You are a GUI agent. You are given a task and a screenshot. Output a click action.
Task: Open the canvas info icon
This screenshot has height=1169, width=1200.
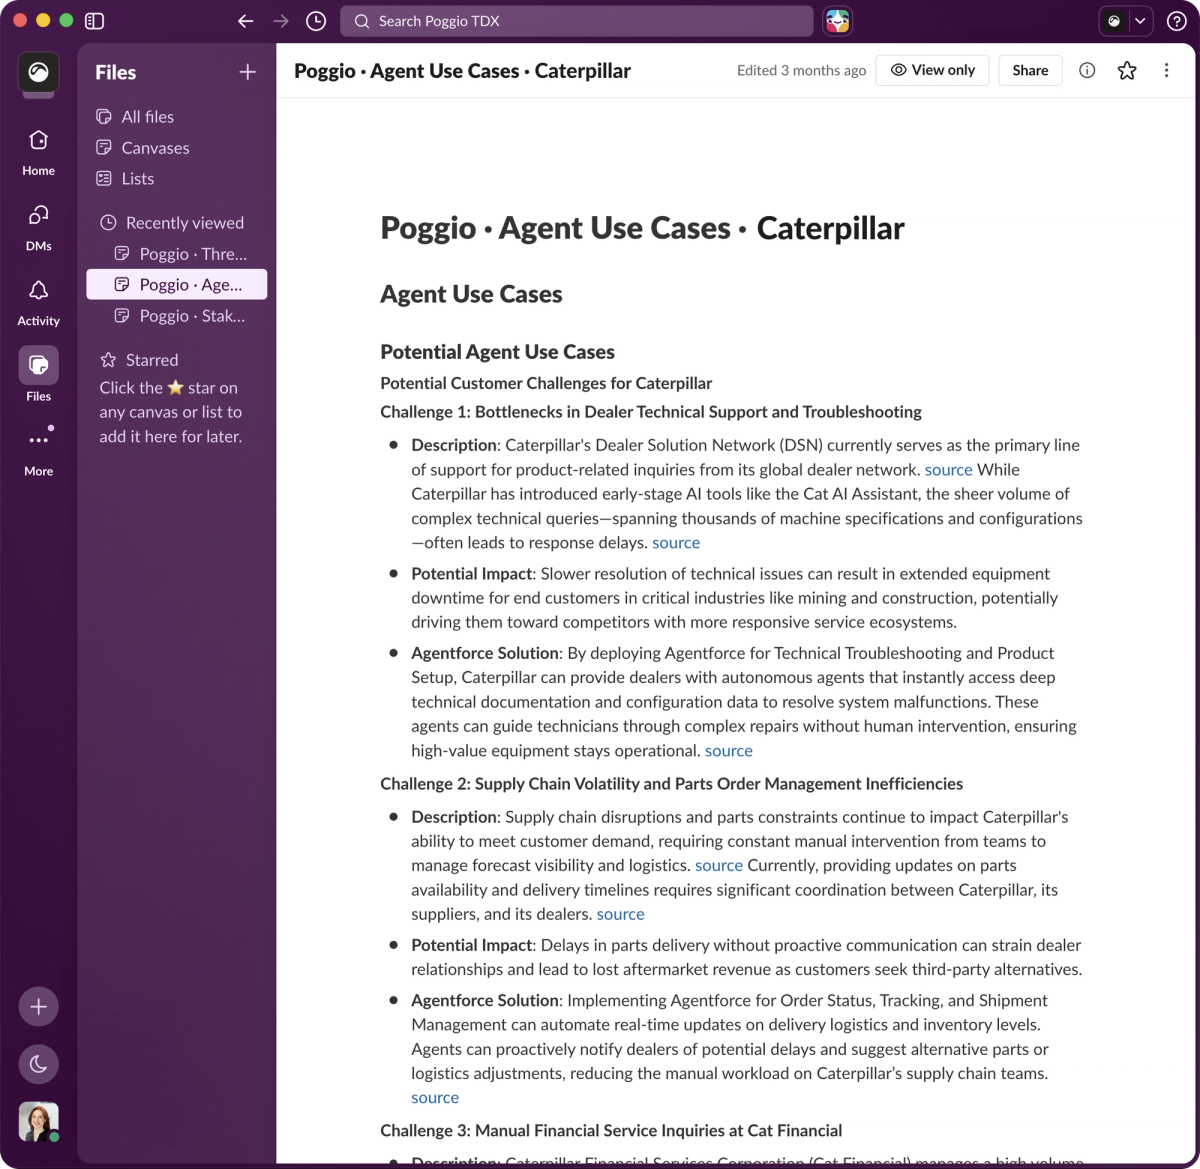point(1087,70)
